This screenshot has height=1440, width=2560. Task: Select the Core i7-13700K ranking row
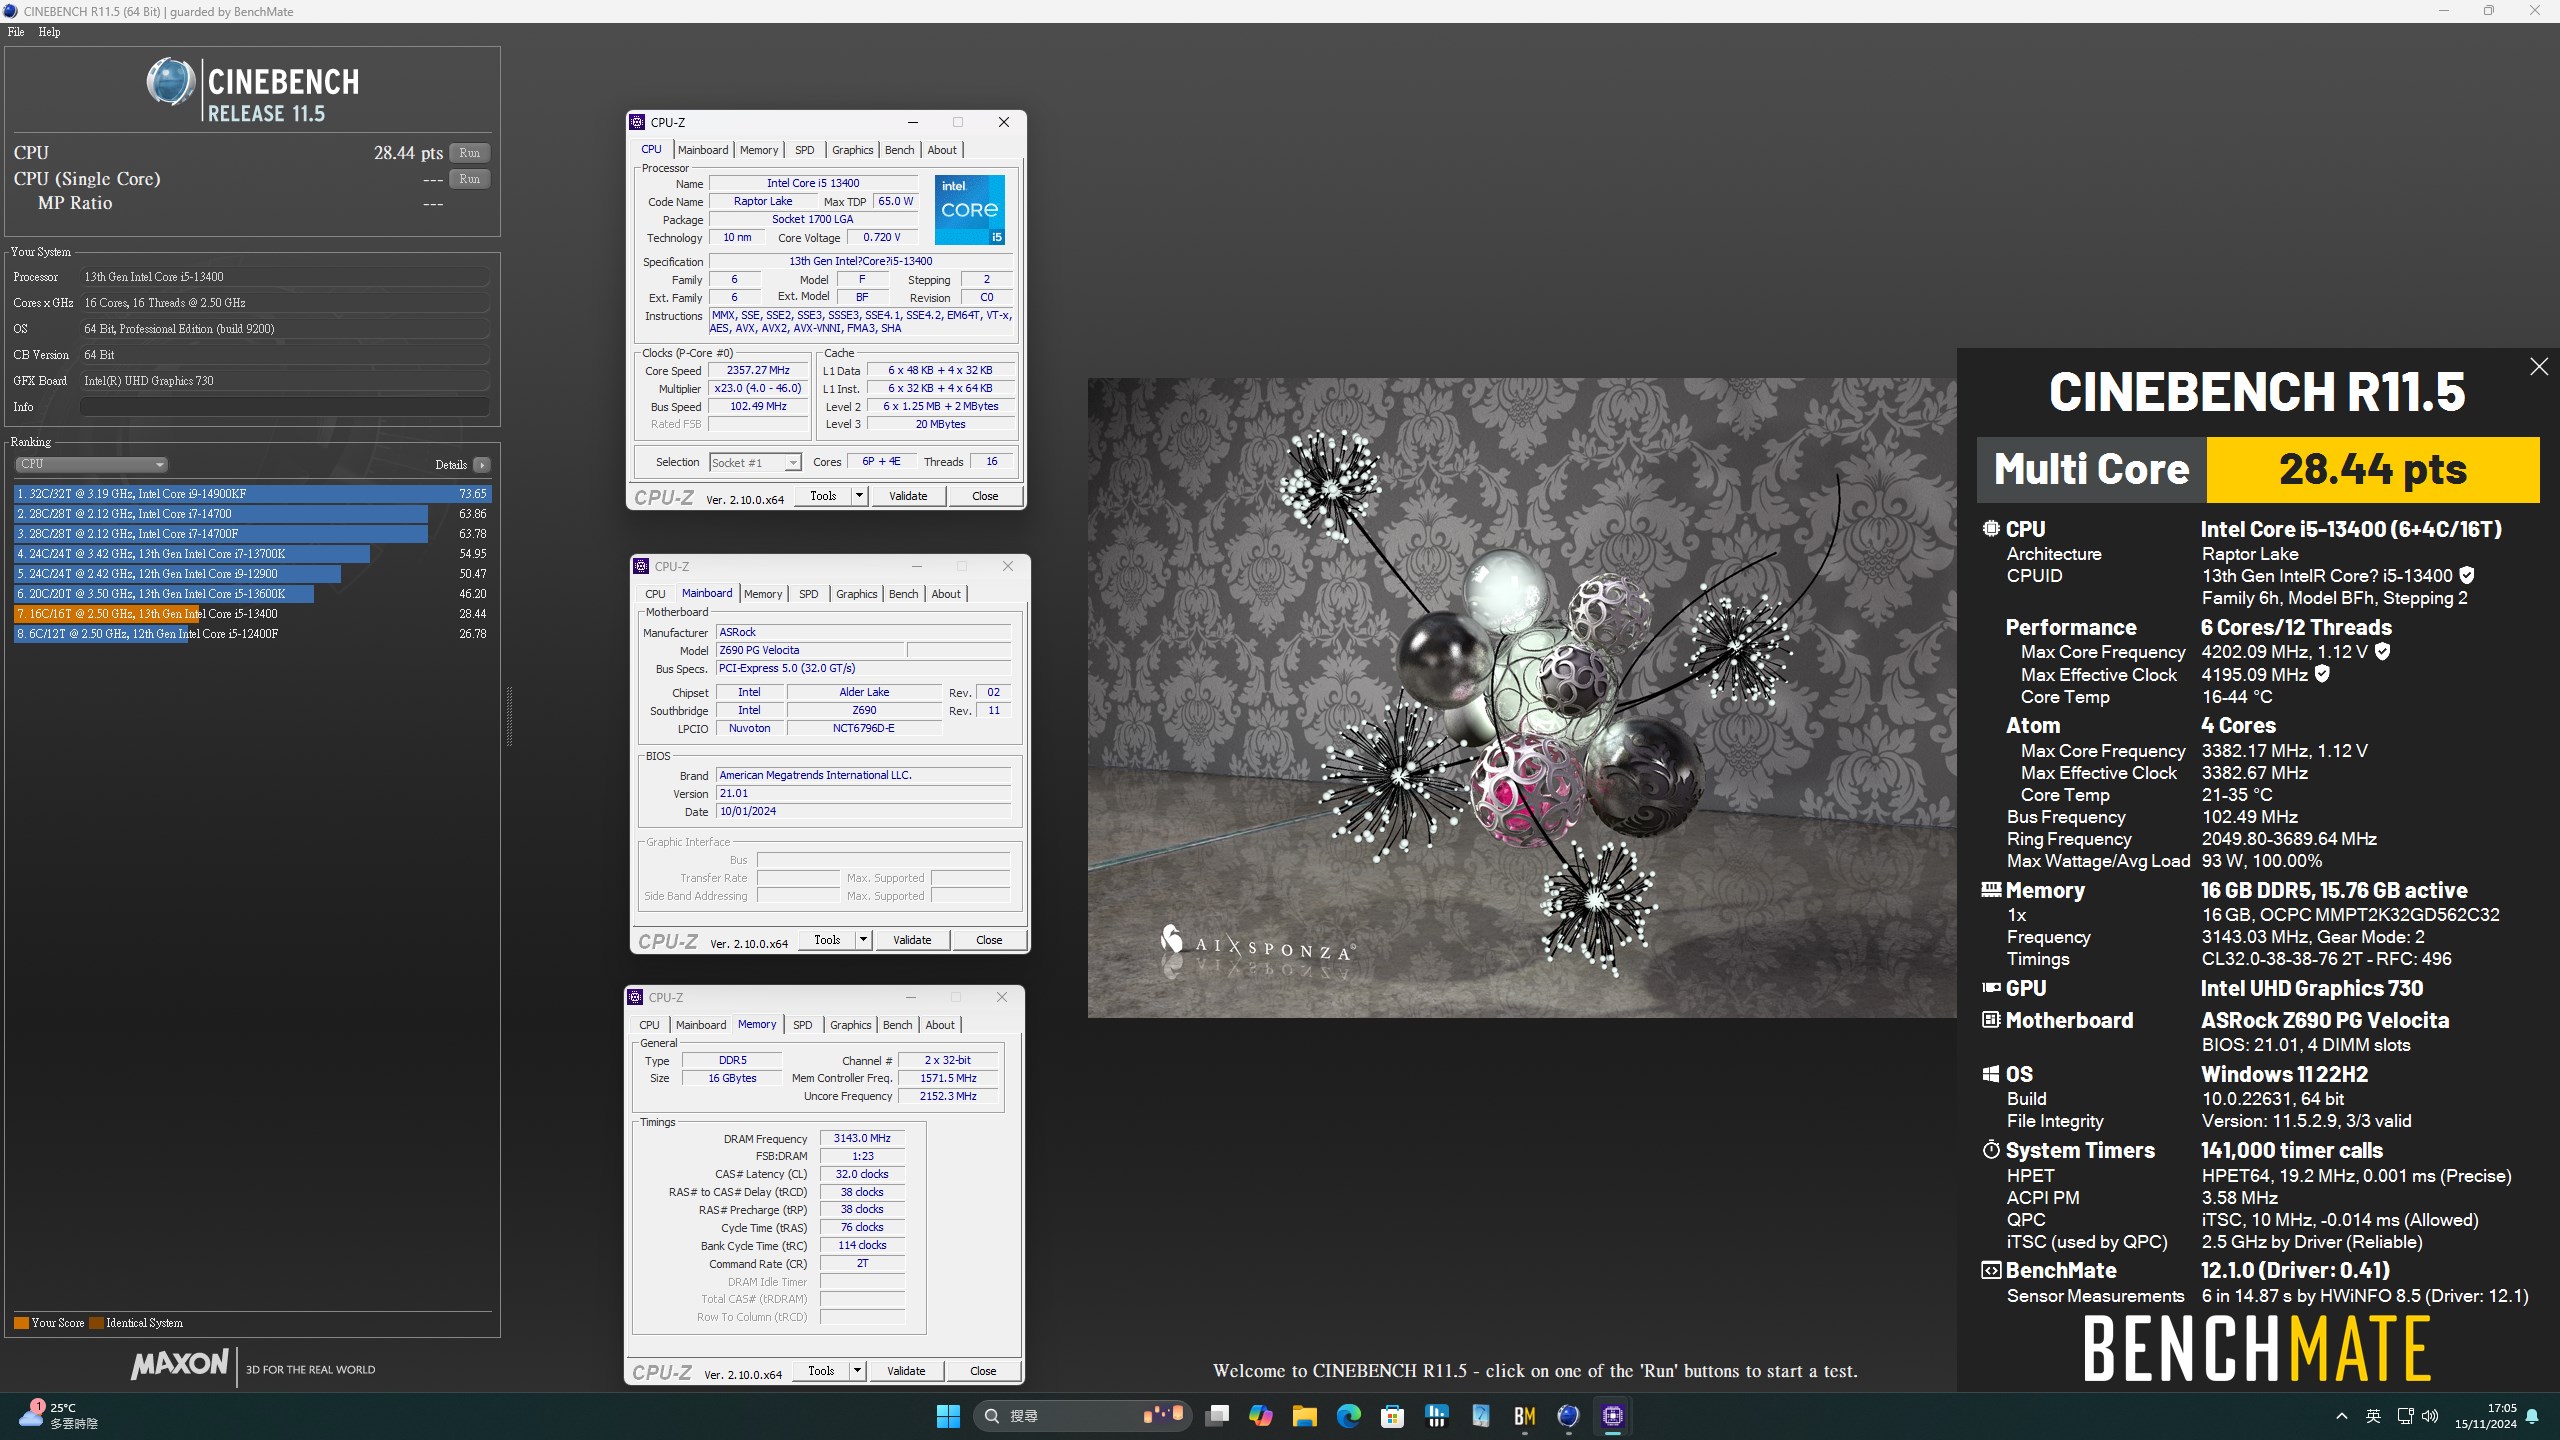(x=252, y=554)
